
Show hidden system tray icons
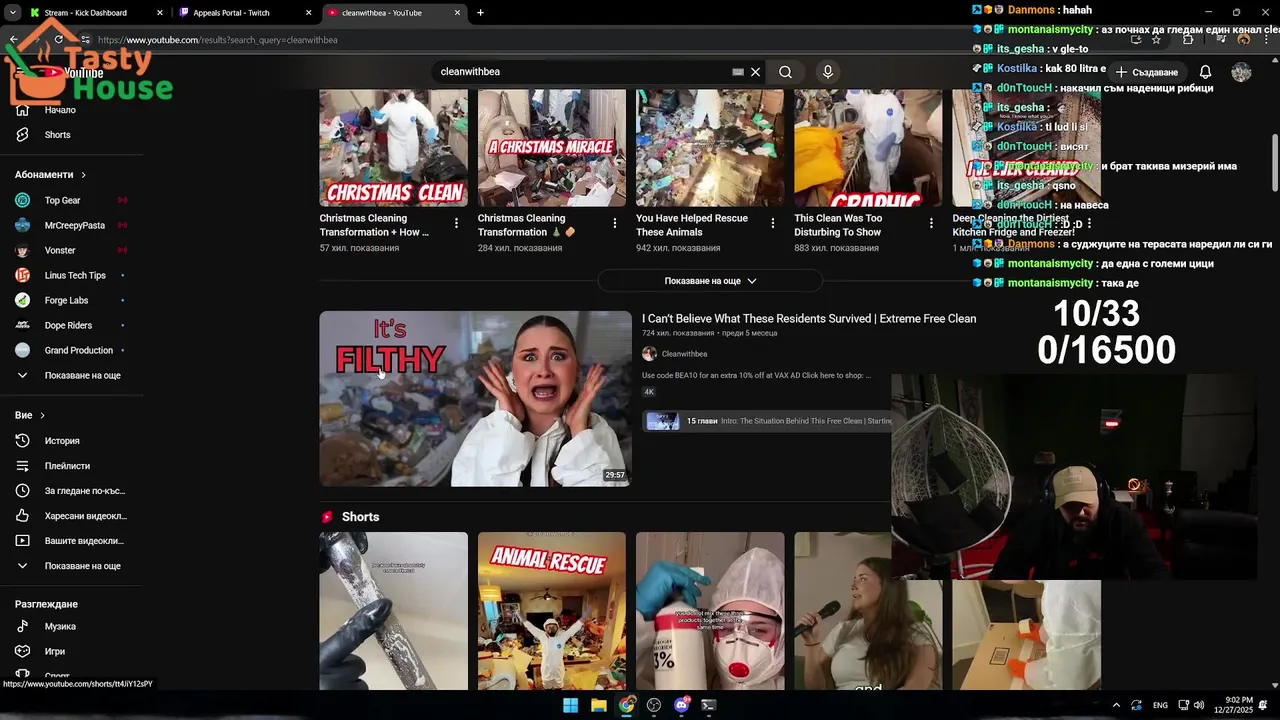point(1116,705)
